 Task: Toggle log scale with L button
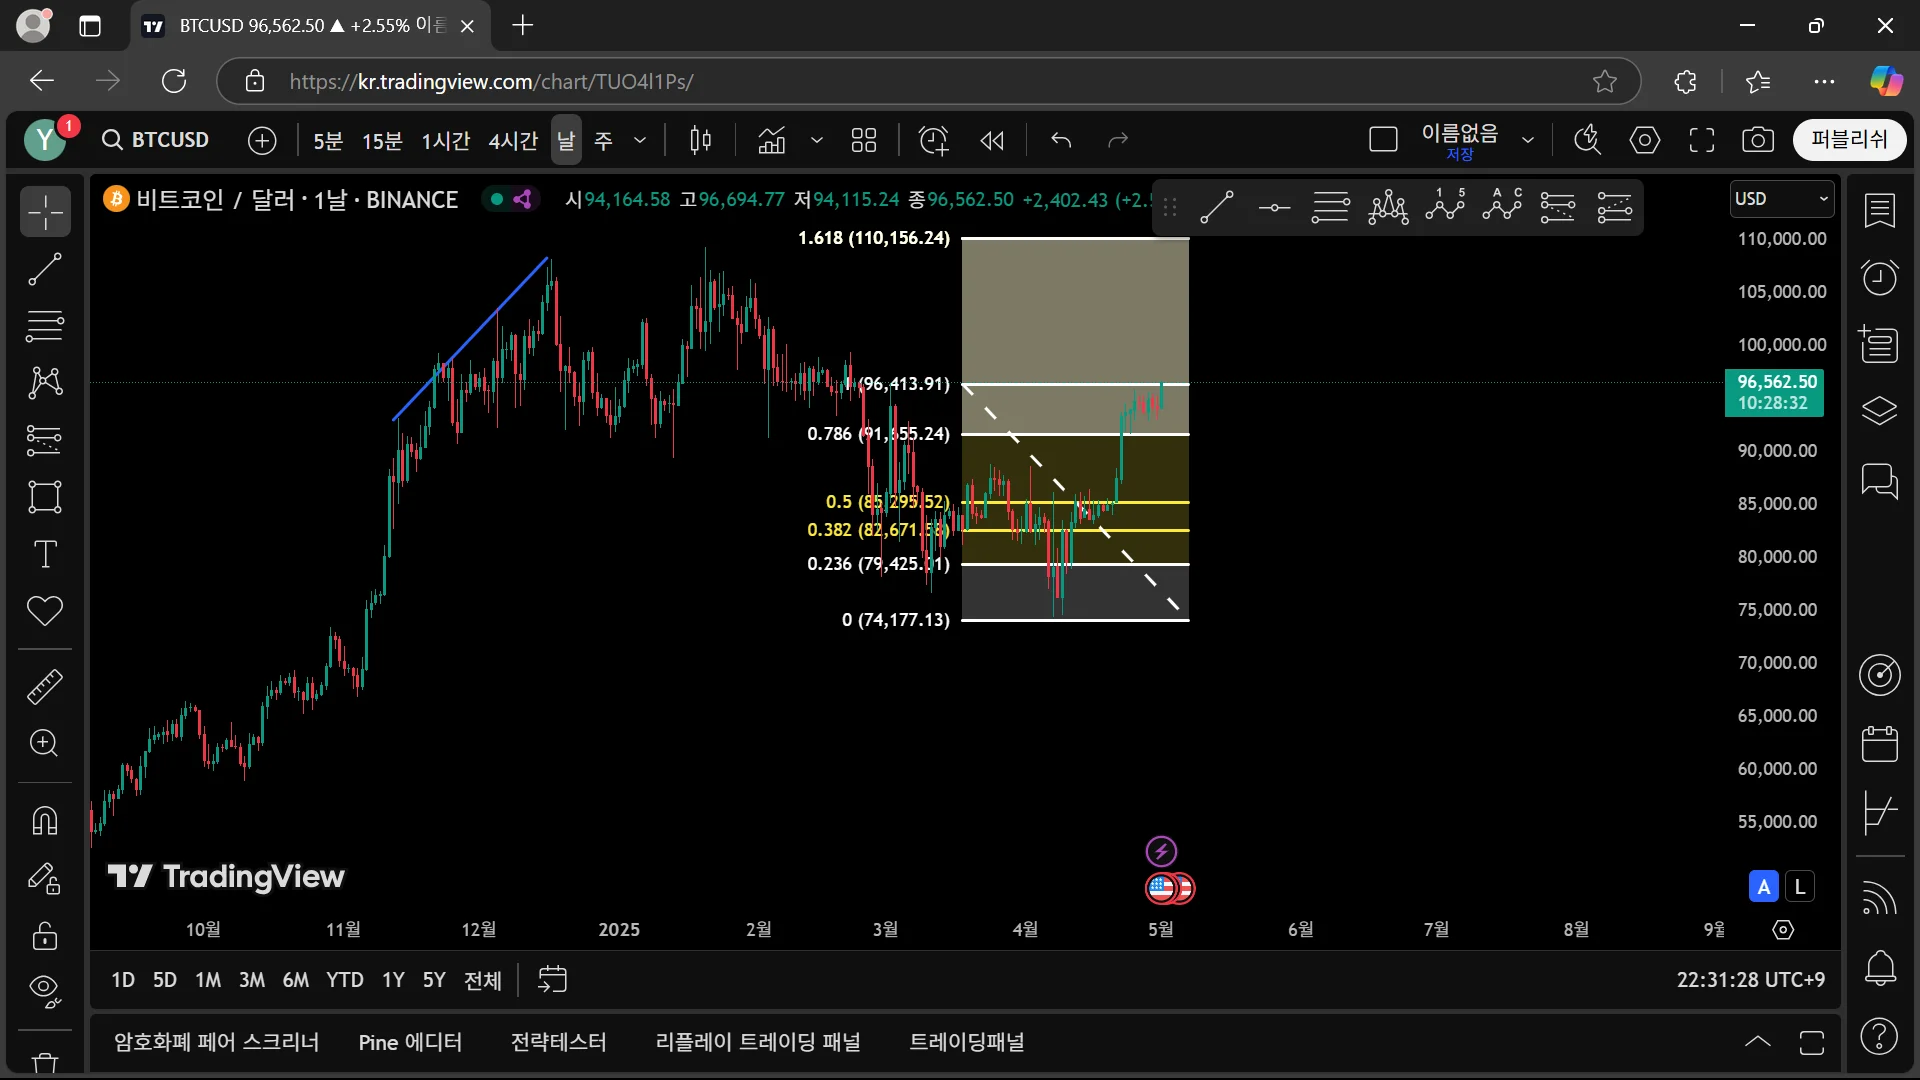[x=1800, y=886]
